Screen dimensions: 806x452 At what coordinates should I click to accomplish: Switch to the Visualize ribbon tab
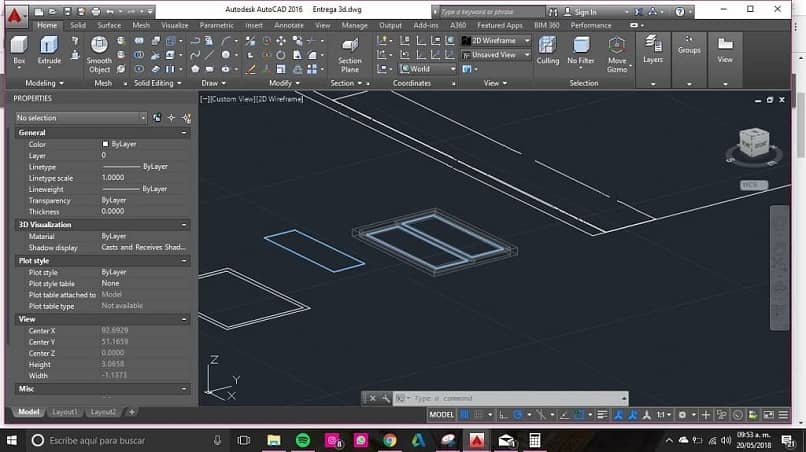pyautogui.click(x=175, y=25)
